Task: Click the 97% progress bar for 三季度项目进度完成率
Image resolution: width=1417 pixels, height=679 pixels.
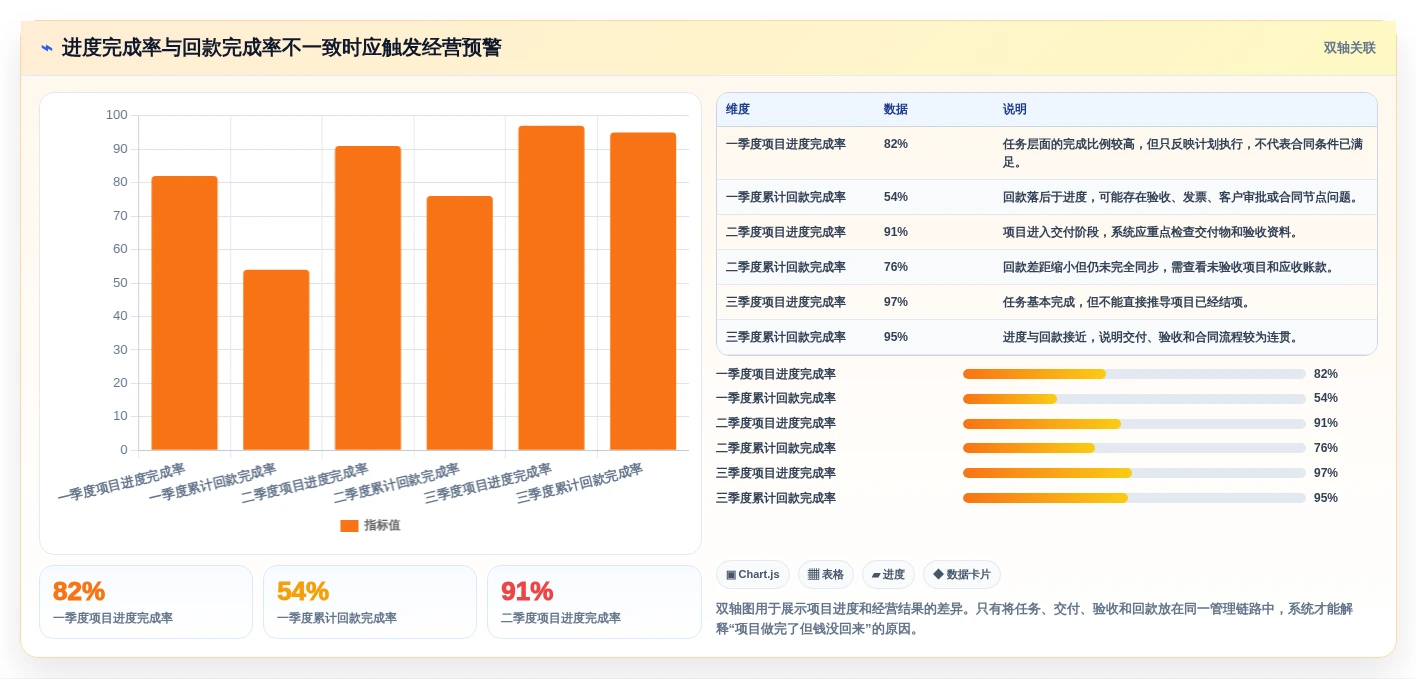Action: click(x=1134, y=473)
